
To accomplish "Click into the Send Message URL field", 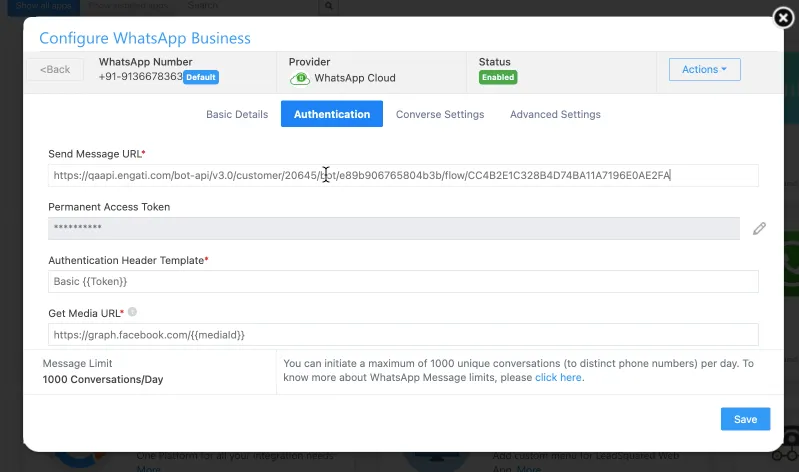I will pyautogui.click(x=403, y=175).
